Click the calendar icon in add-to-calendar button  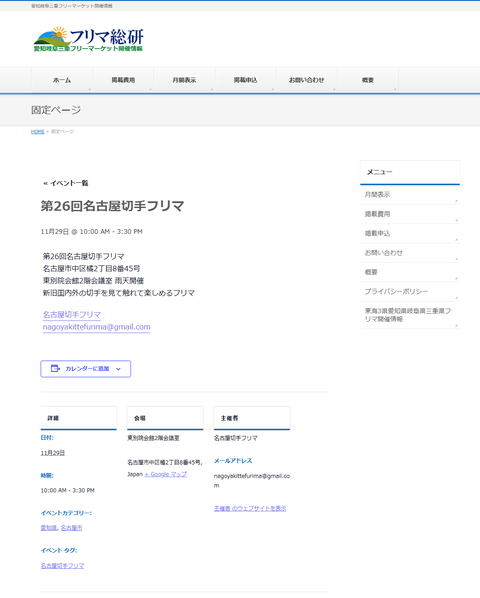(55, 368)
